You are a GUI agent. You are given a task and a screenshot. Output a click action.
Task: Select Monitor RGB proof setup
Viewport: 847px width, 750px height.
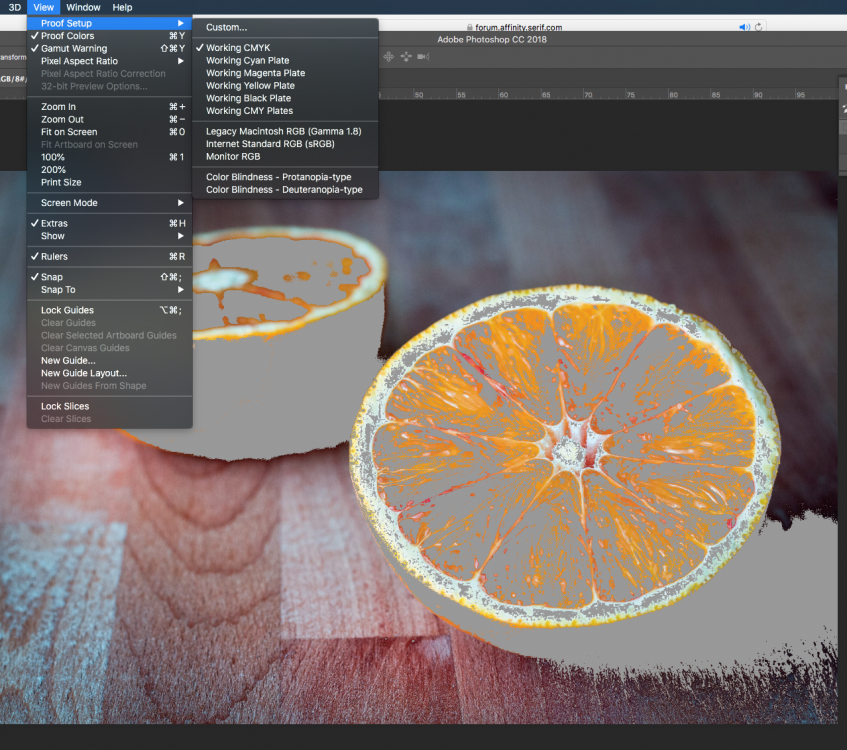(232, 156)
